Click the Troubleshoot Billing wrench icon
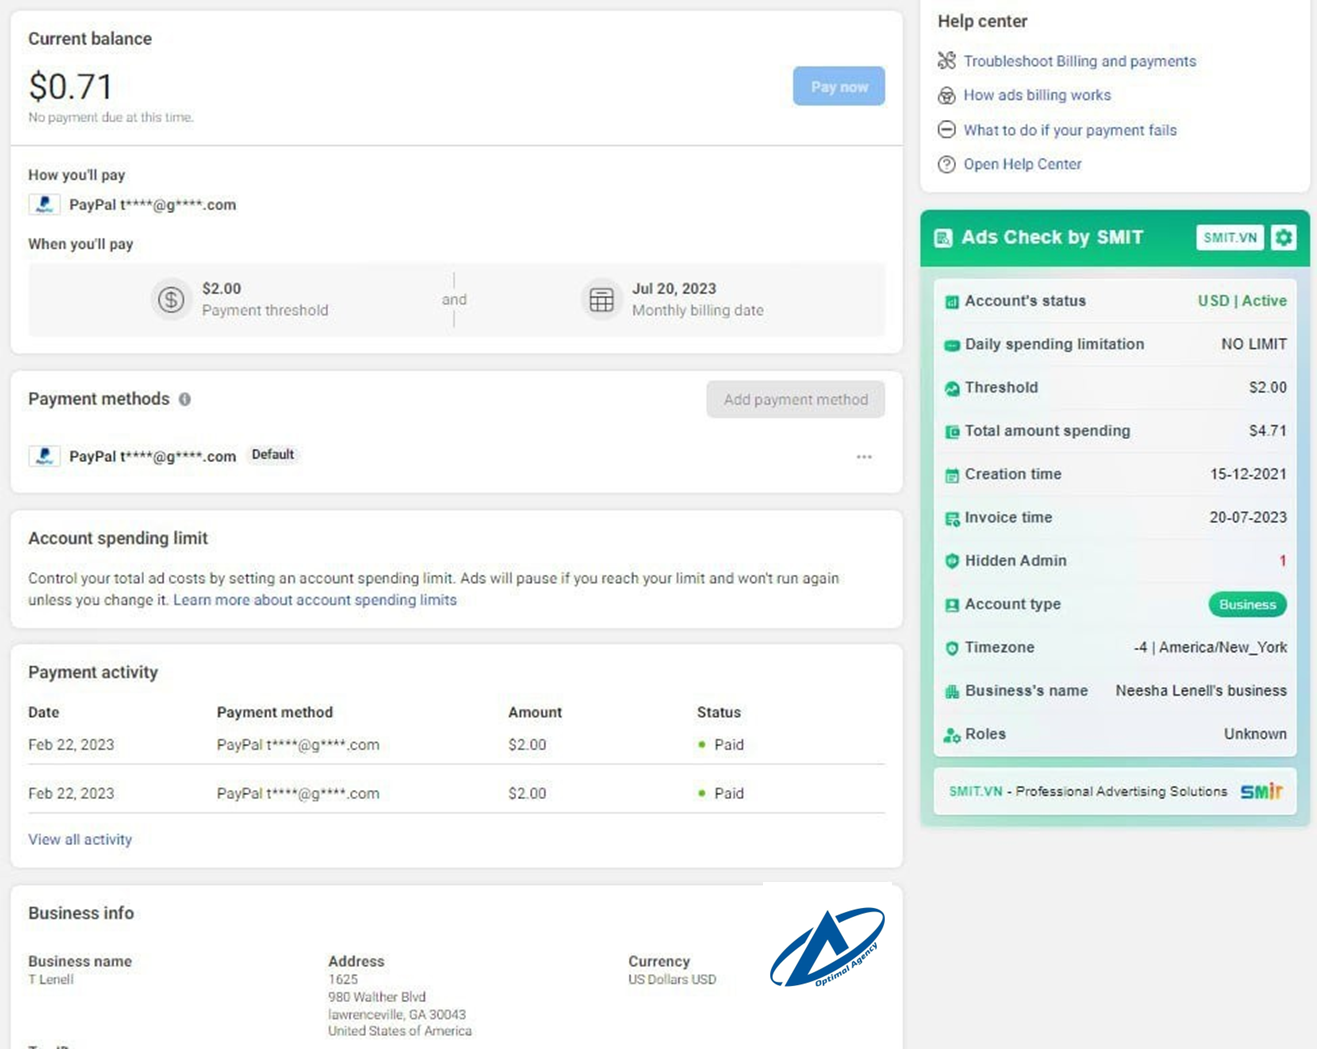This screenshot has width=1317, height=1049. pos(946,61)
